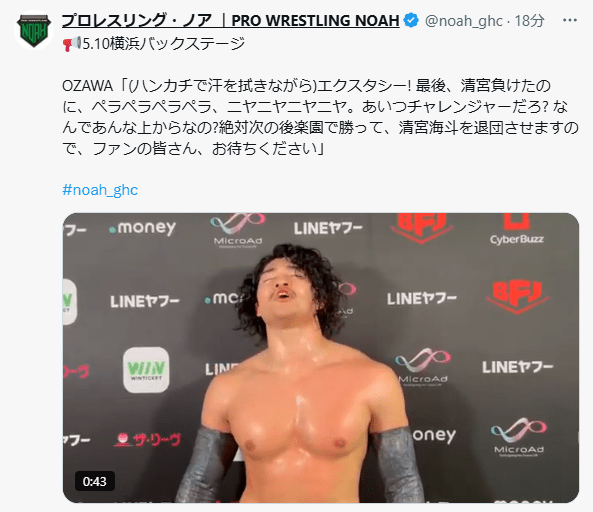
Task: Click the WIN ticket logo in video
Action: point(146,370)
